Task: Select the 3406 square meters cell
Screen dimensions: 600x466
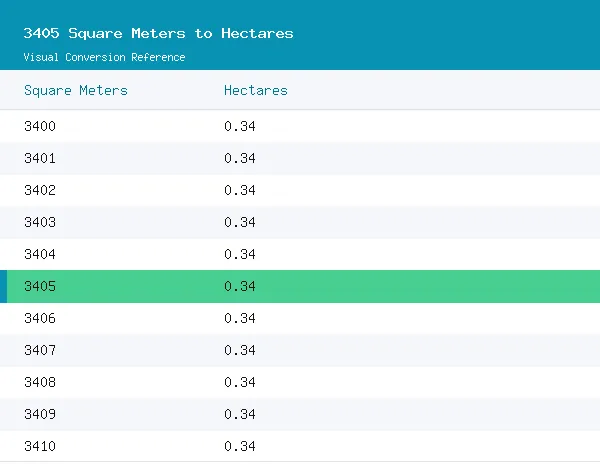Action: [x=40, y=318]
